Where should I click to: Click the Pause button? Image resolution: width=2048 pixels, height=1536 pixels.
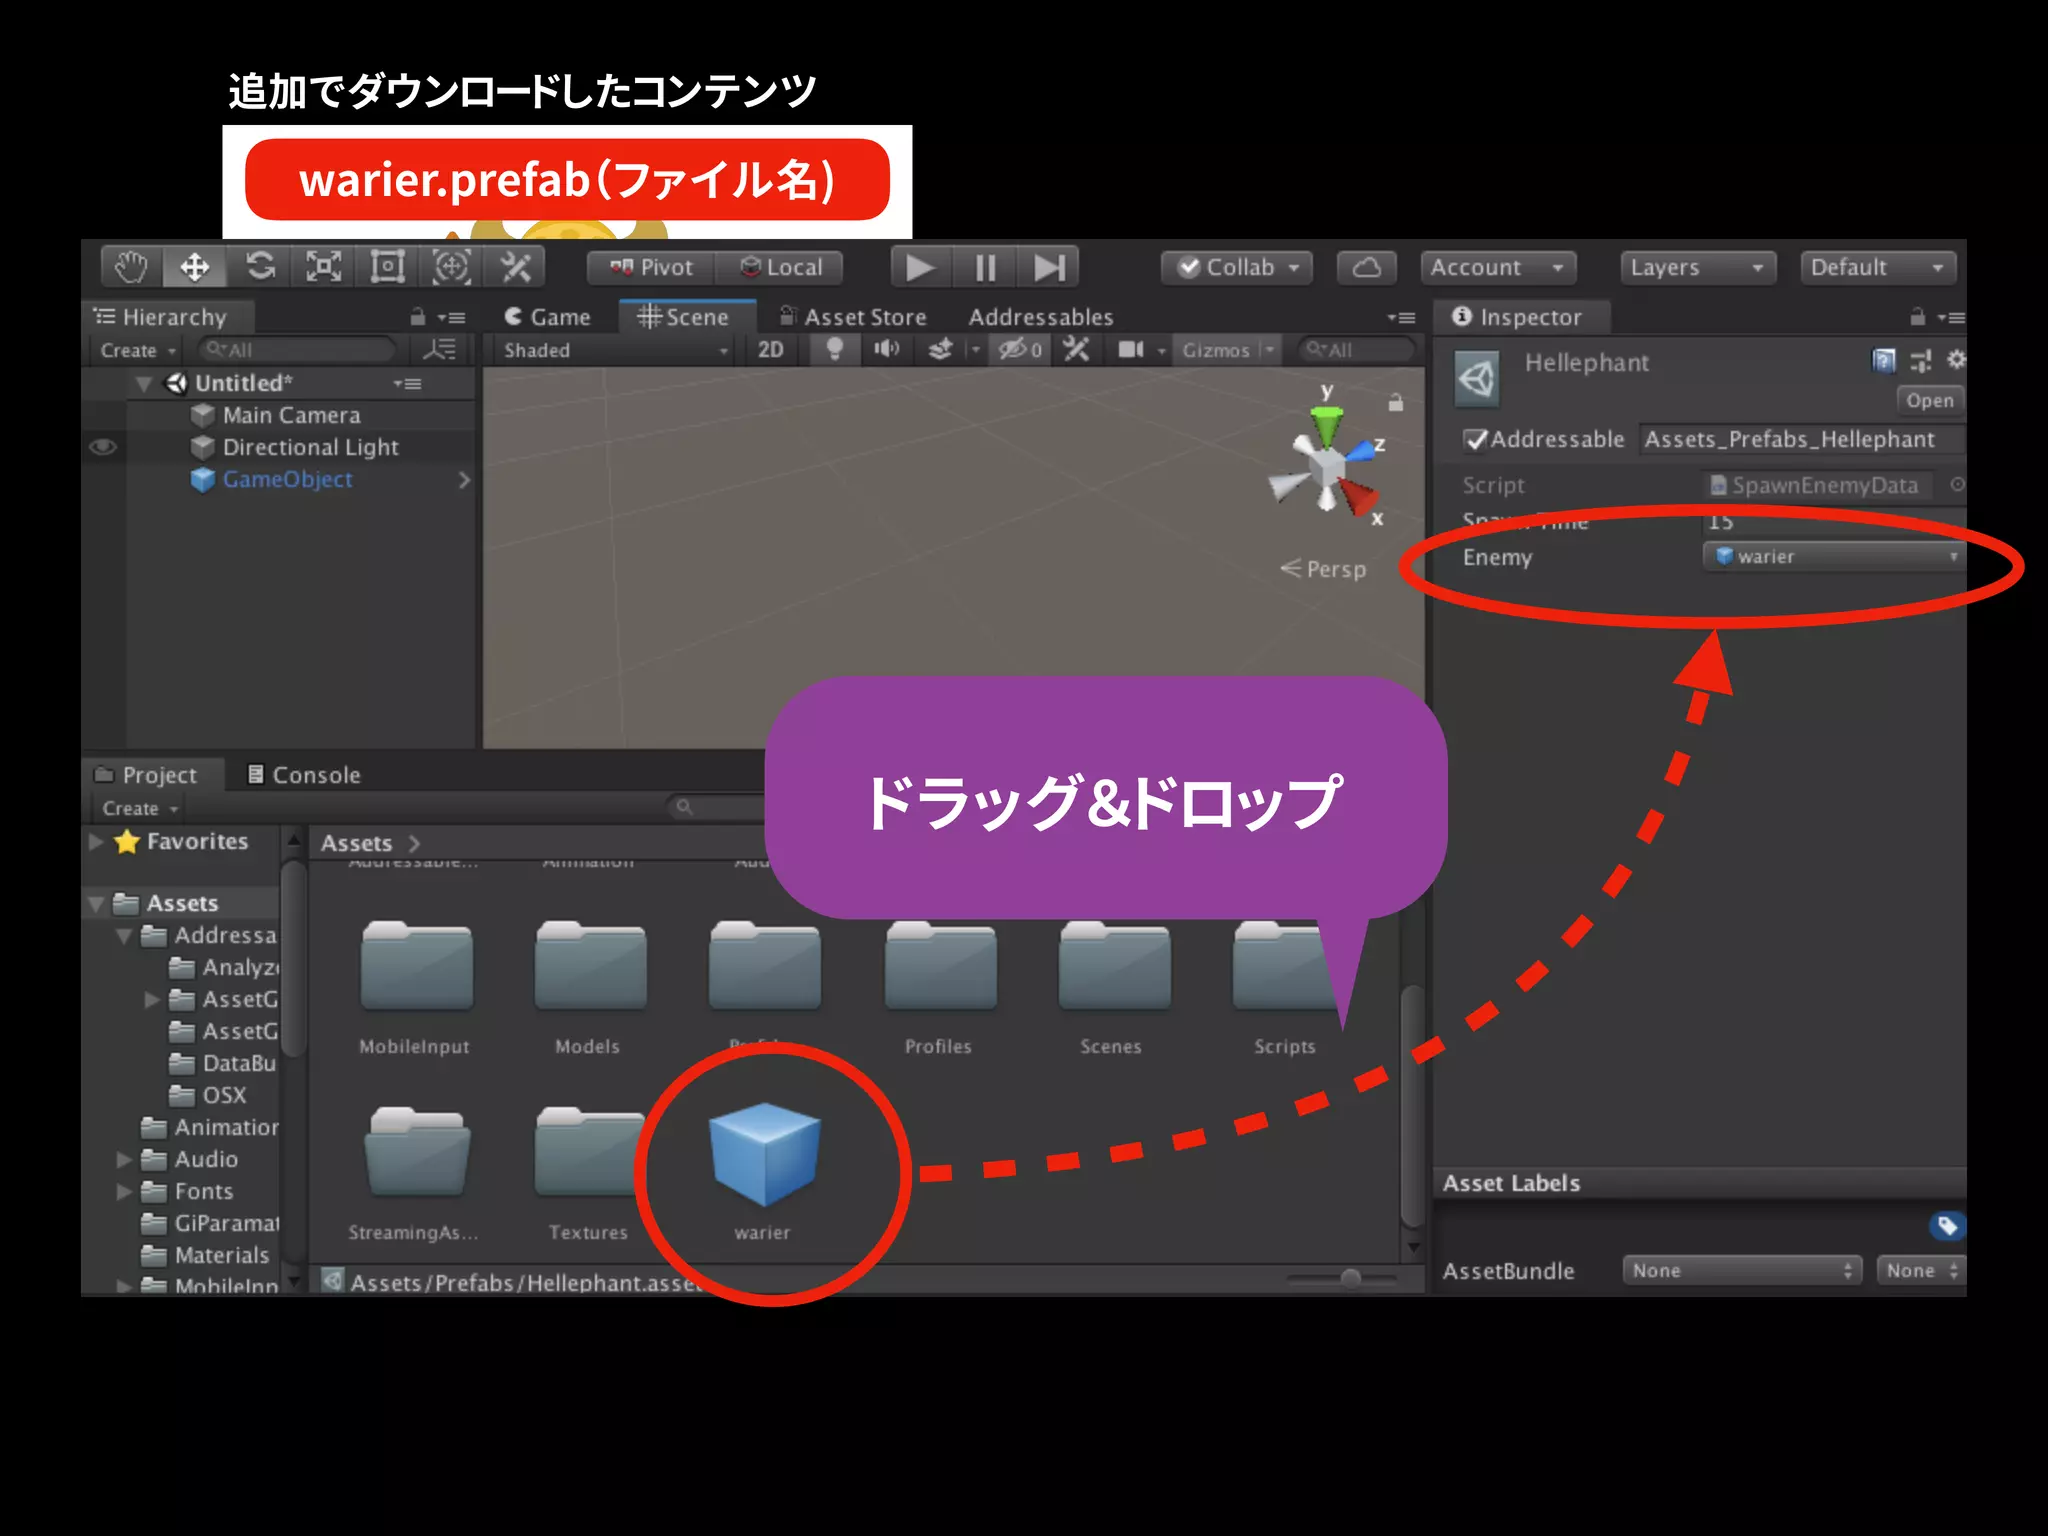tap(985, 268)
